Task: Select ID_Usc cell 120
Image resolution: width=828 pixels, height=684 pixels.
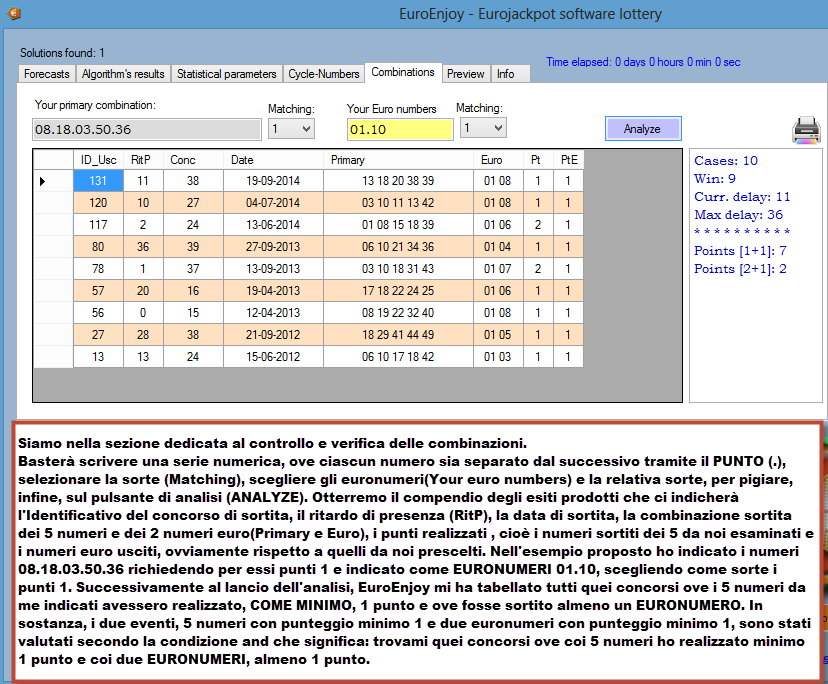Action: tap(98, 203)
